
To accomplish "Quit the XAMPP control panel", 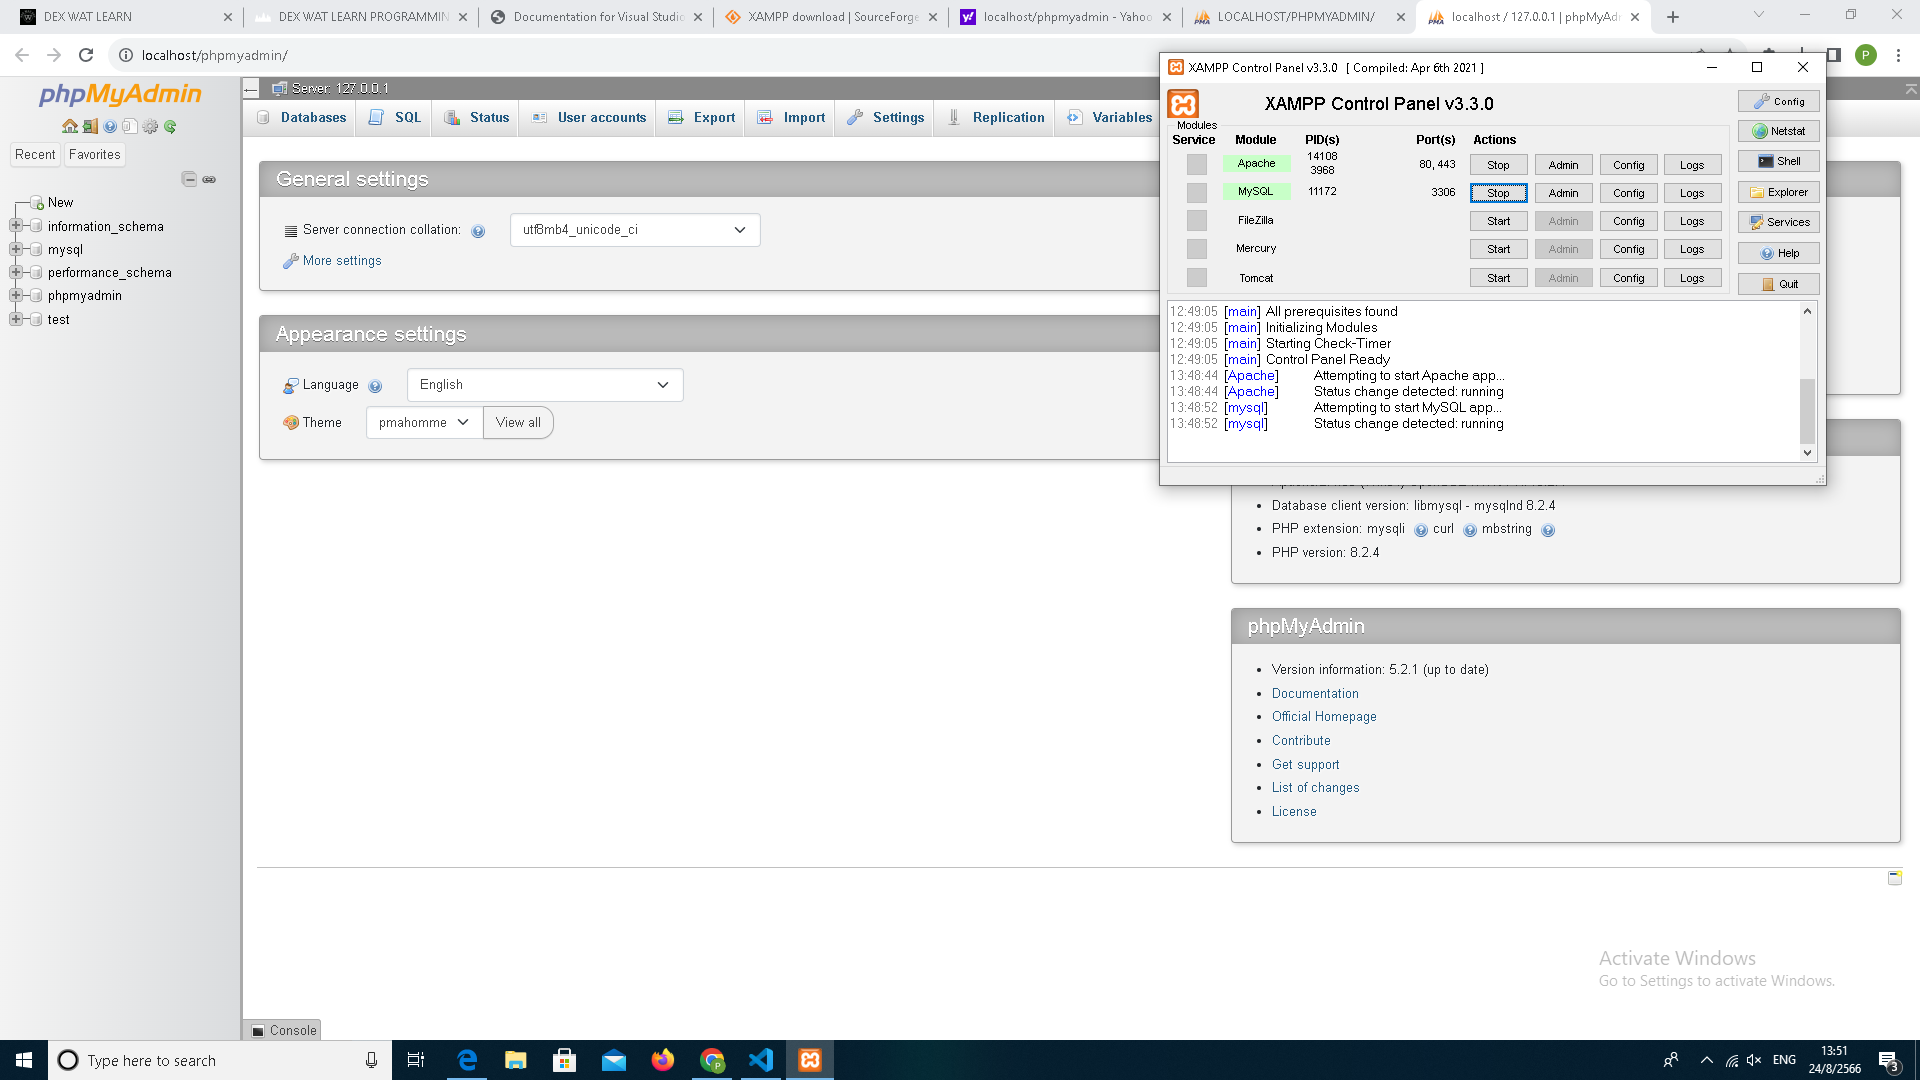I will 1778,284.
